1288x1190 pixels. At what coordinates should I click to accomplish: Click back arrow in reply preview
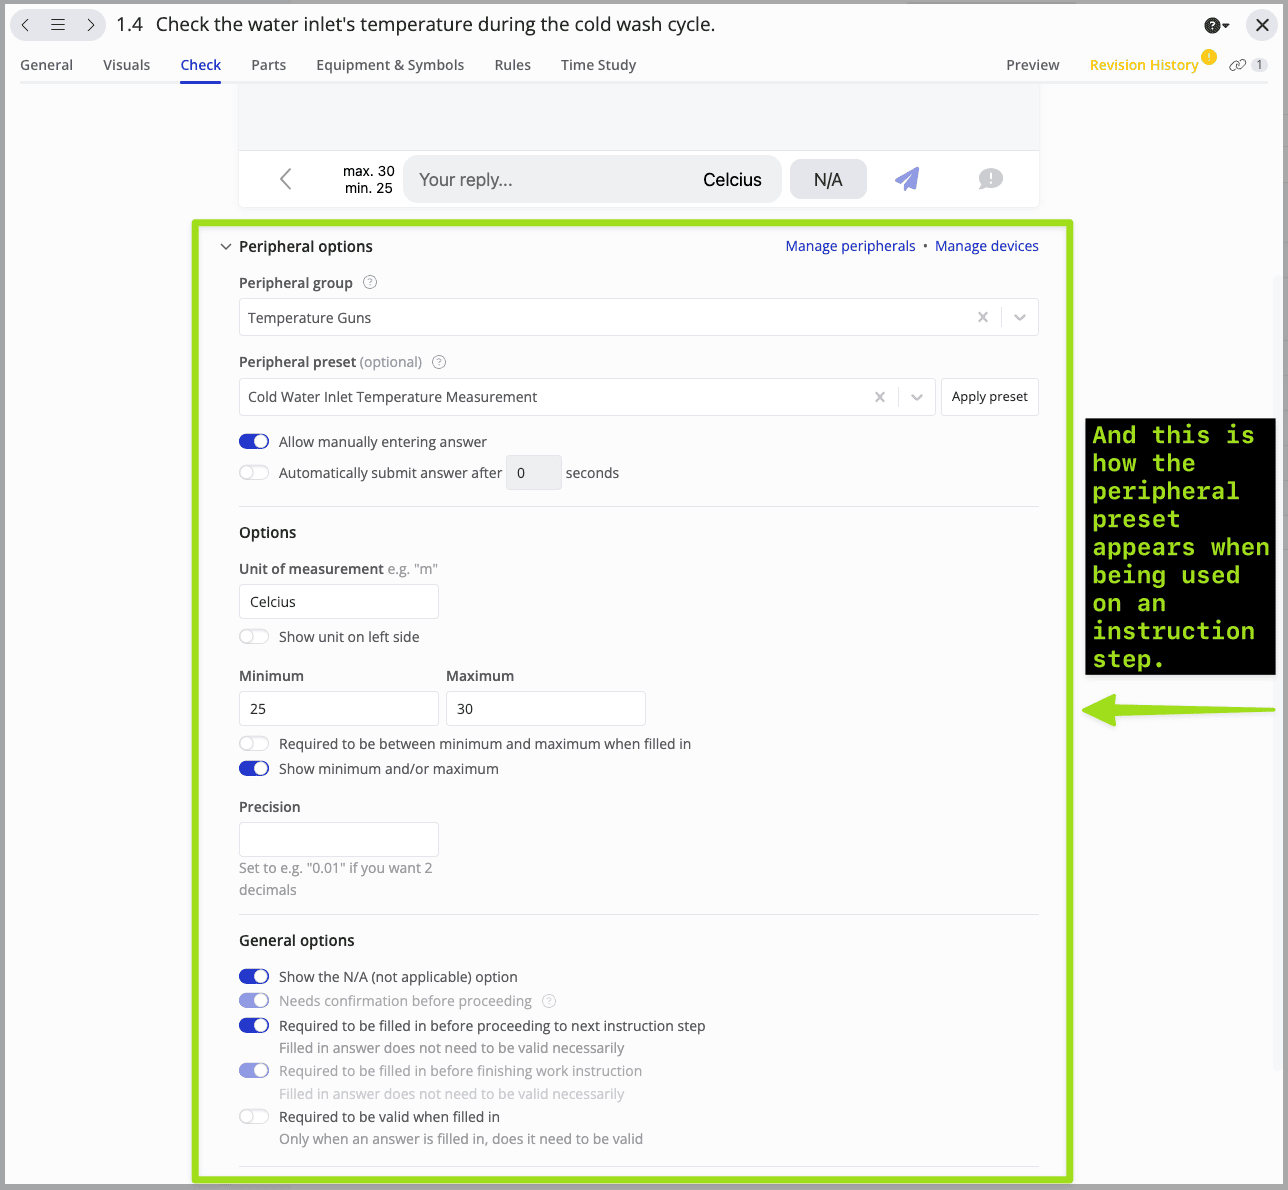286,179
